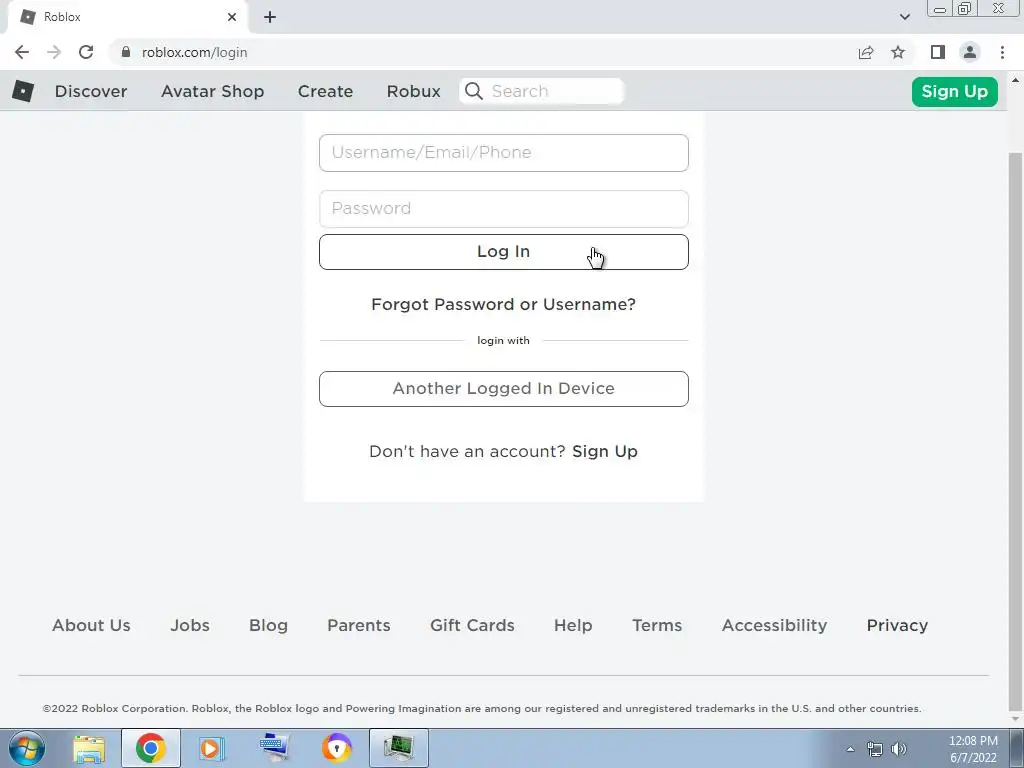Click the address bar URL roblox.com/login
Image resolution: width=1024 pixels, height=768 pixels.
point(195,52)
